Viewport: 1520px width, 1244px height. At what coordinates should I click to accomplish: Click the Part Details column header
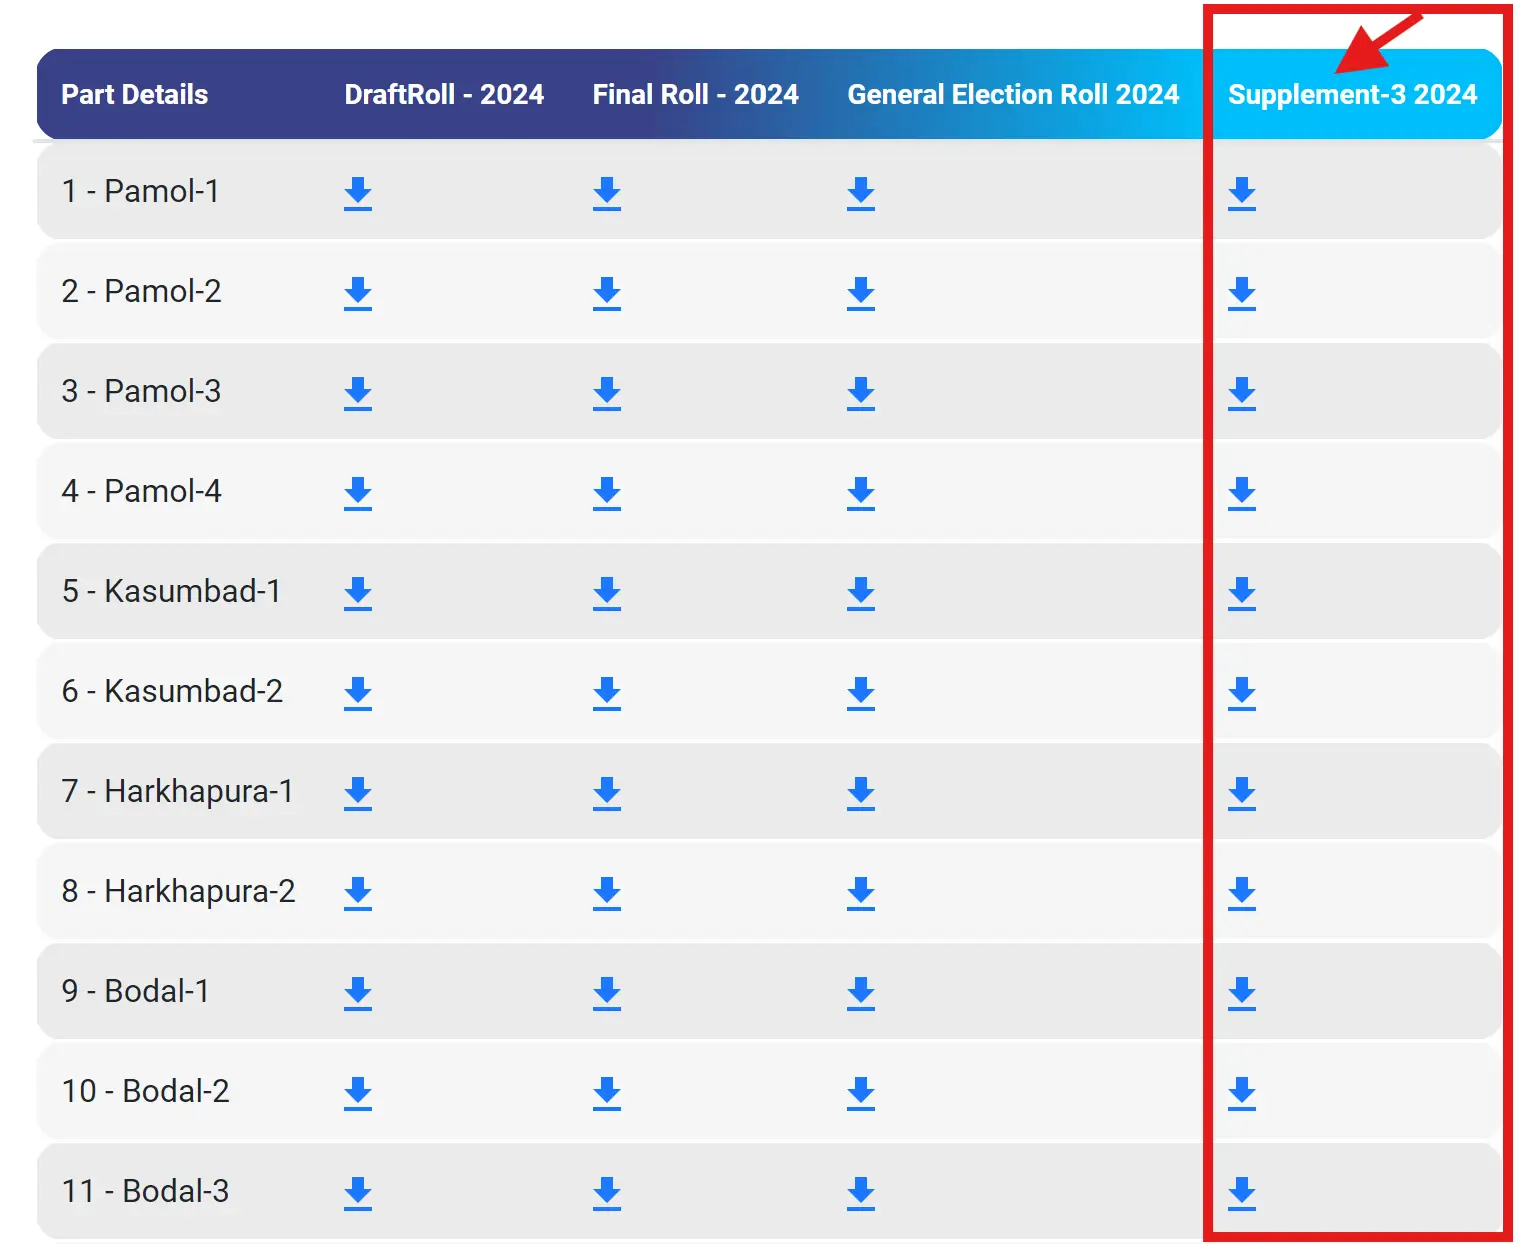[x=135, y=94]
